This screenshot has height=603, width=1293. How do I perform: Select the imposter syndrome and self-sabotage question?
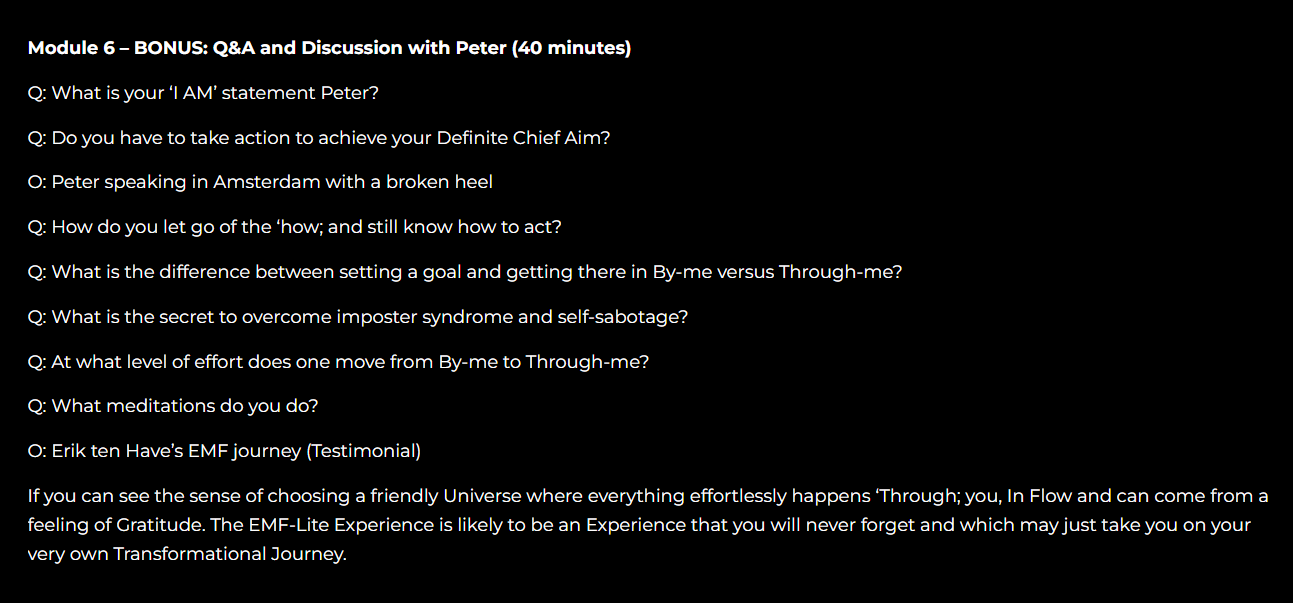click(x=358, y=317)
